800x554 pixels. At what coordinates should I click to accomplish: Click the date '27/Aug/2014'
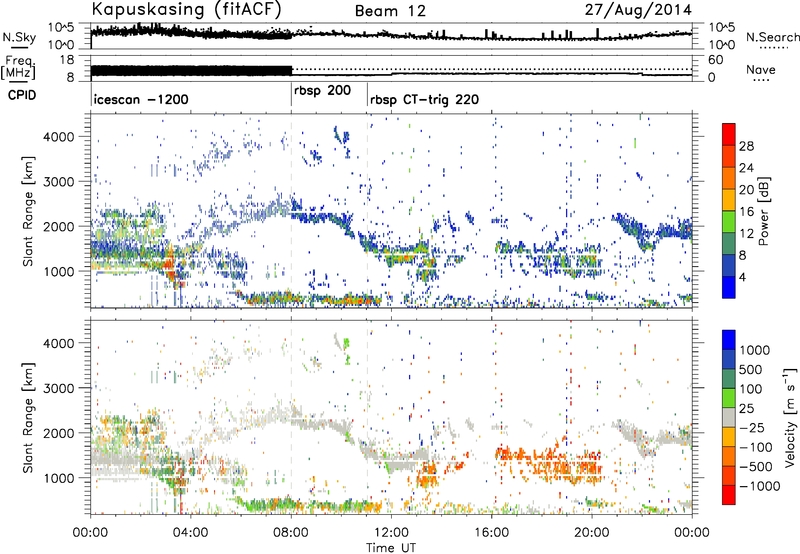[x=638, y=10]
